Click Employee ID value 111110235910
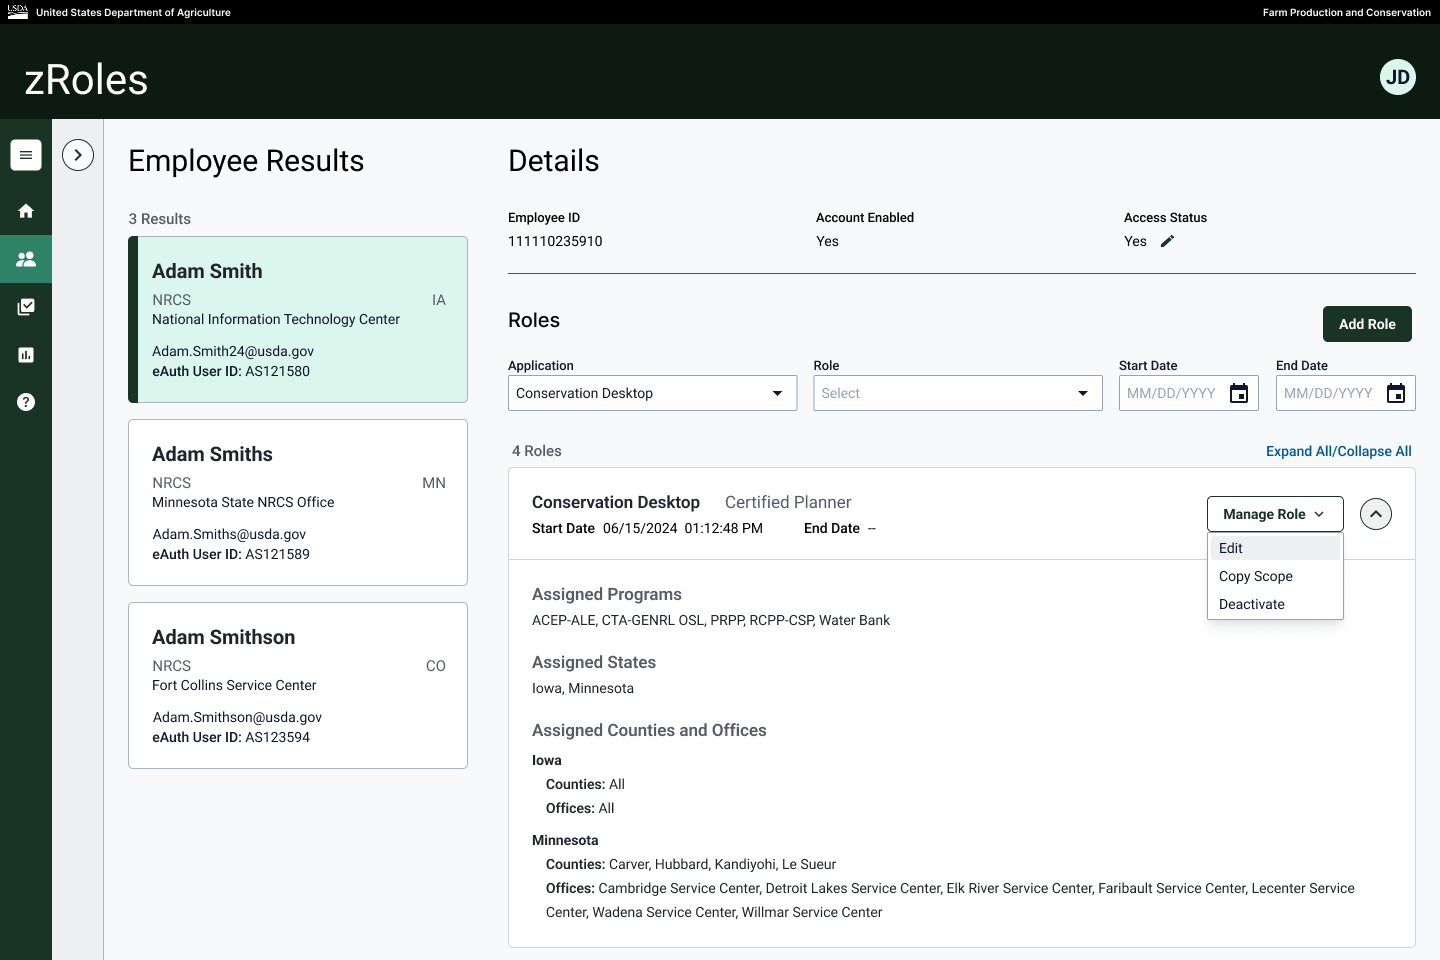The height and width of the screenshot is (960, 1440). [x=555, y=241]
